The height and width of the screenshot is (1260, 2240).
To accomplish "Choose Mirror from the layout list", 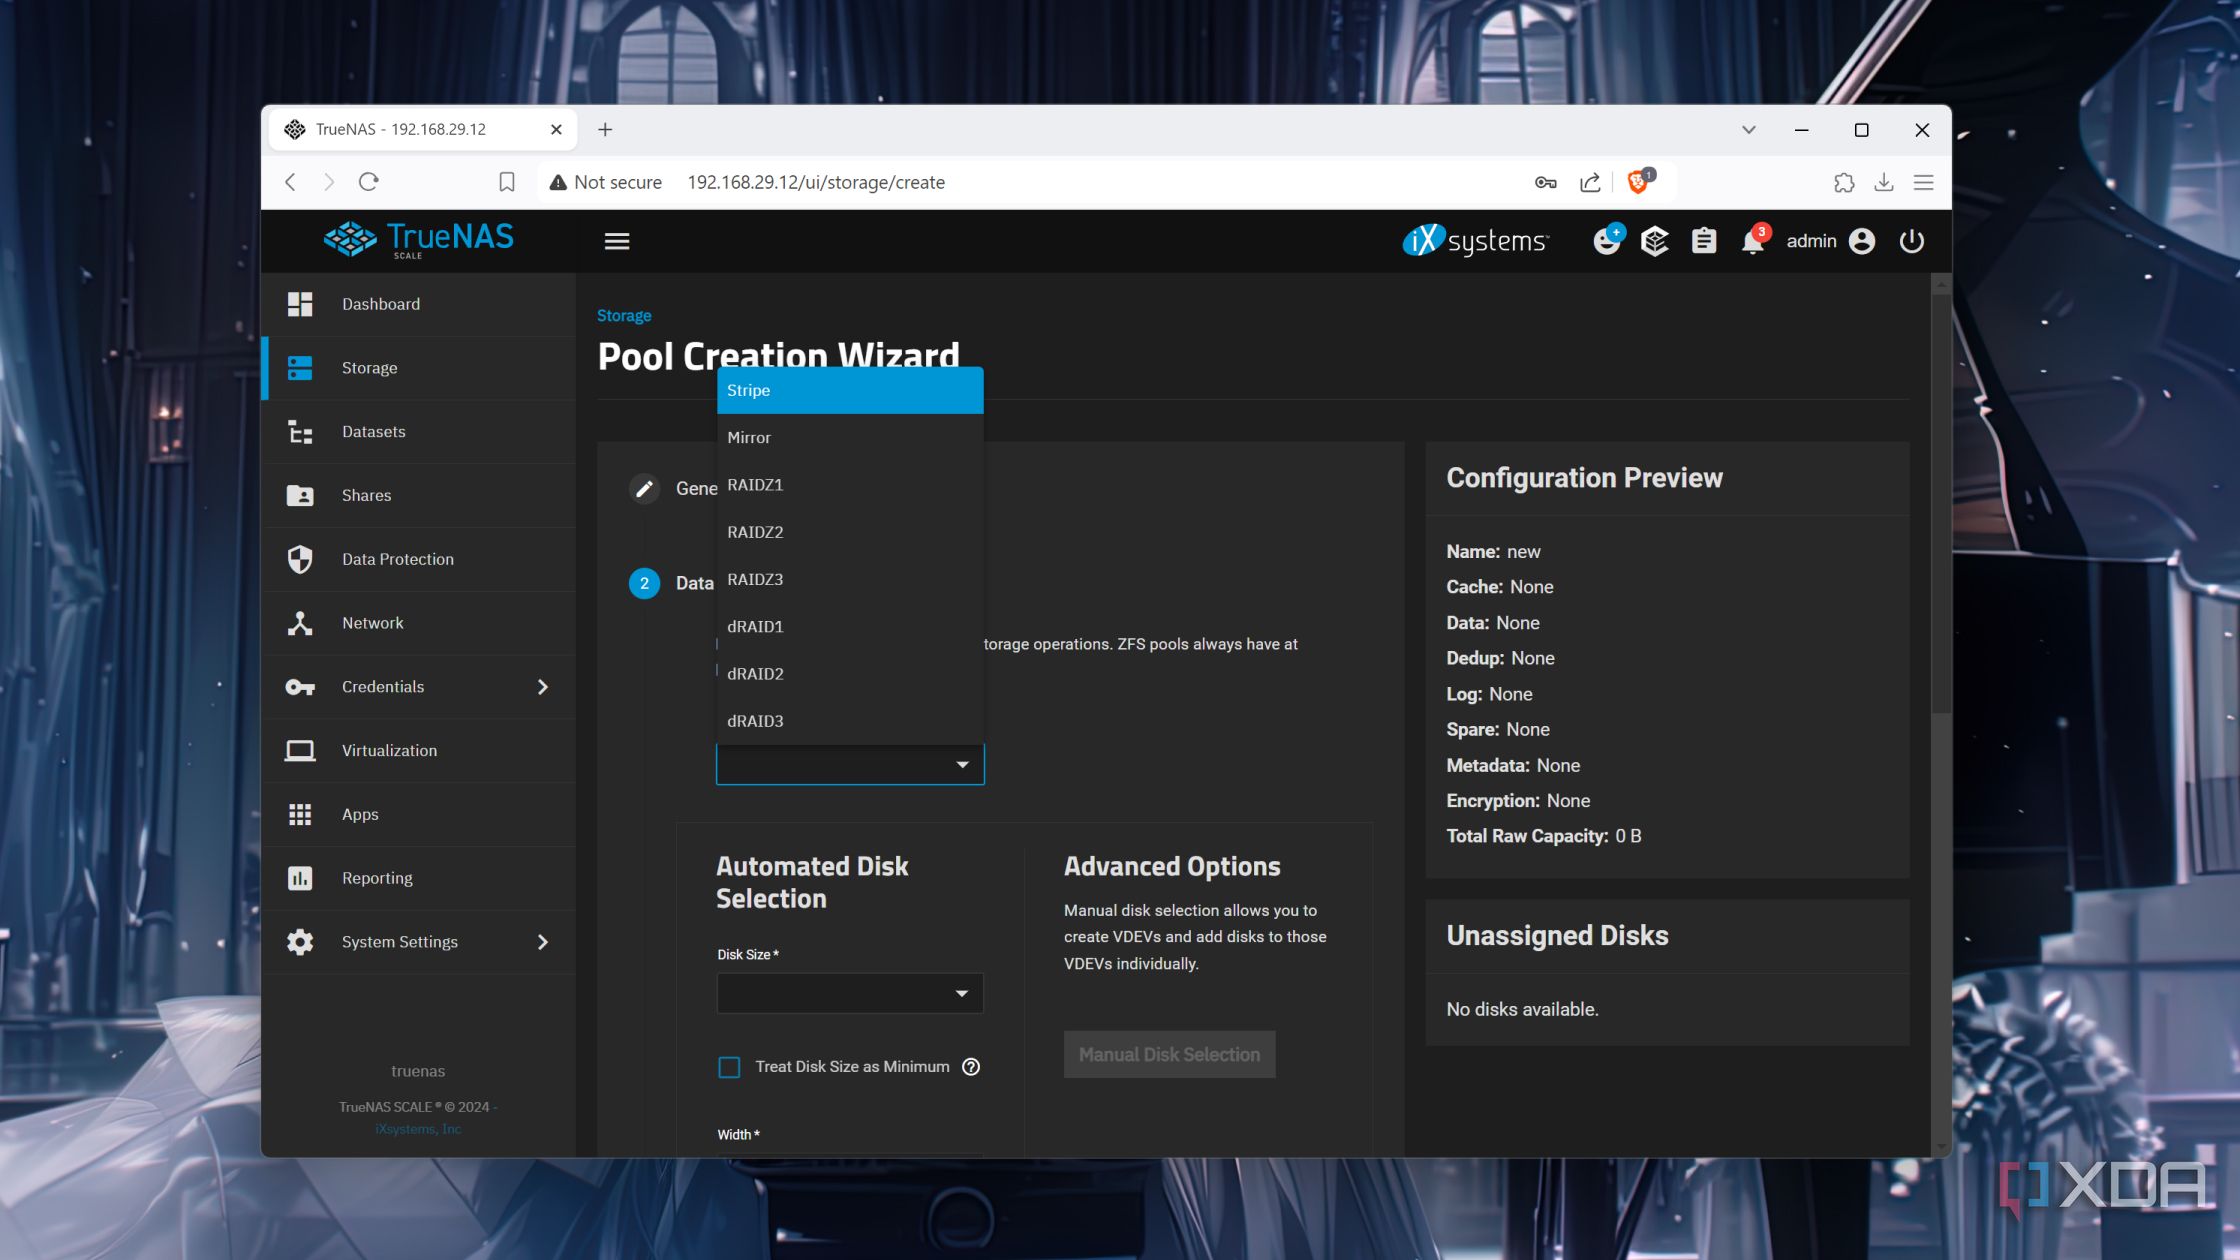I will coord(749,438).
